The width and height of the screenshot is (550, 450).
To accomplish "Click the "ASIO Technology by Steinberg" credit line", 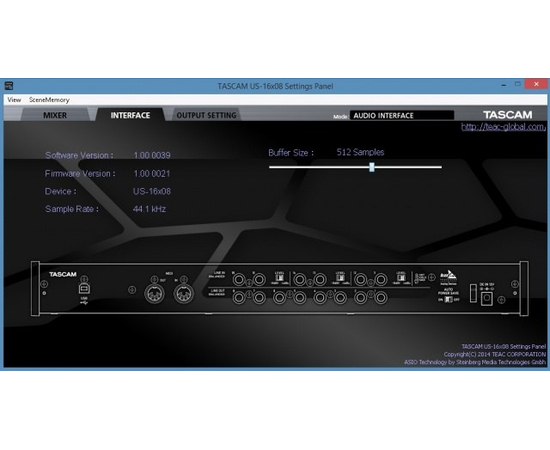I will [x=475, y=362].
